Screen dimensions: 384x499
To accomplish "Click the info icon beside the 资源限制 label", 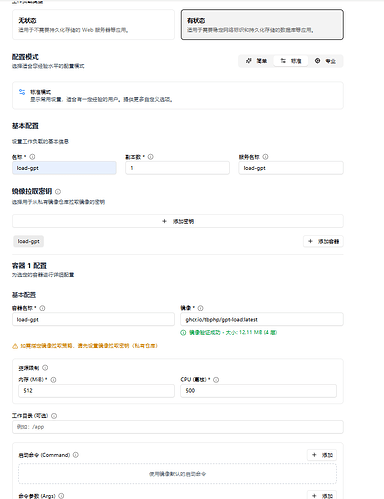I will [x=45, y=368].
